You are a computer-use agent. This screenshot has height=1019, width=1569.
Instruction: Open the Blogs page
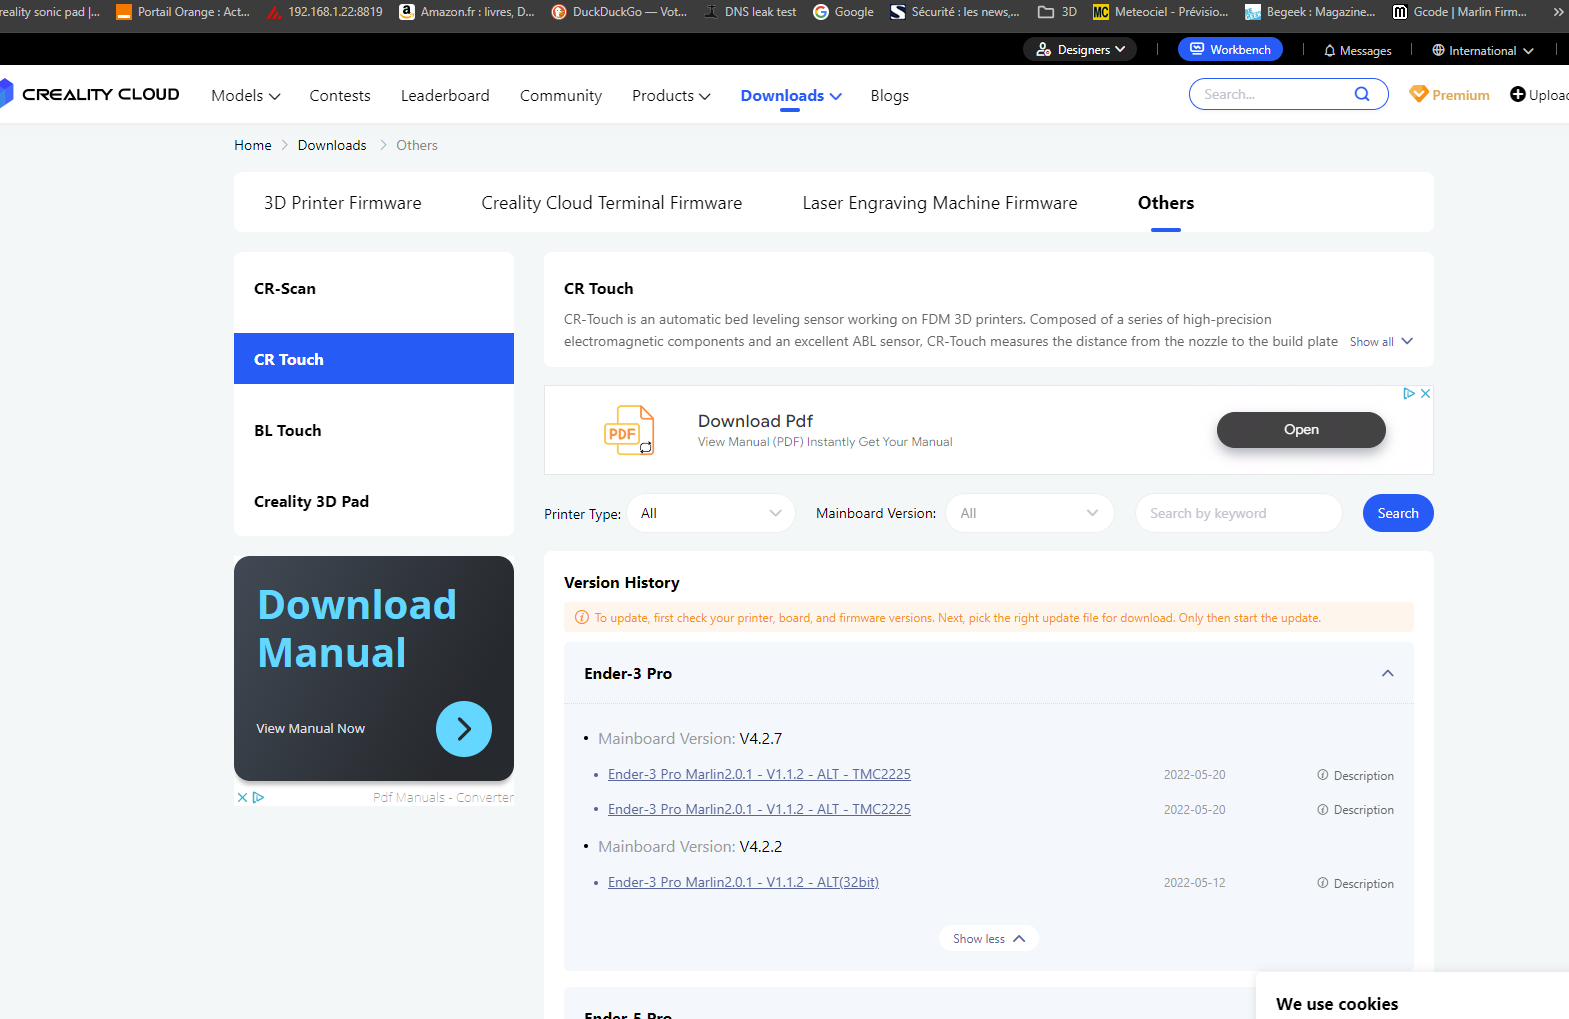coord(890,95)
